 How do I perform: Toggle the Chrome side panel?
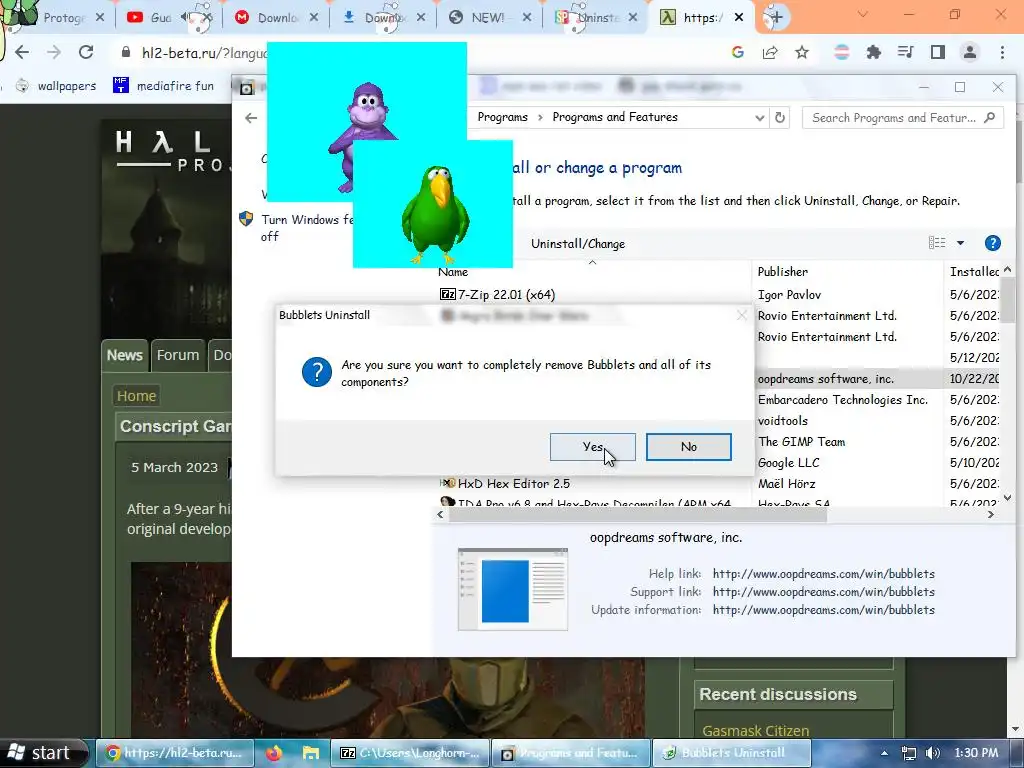tap(938, 52)
